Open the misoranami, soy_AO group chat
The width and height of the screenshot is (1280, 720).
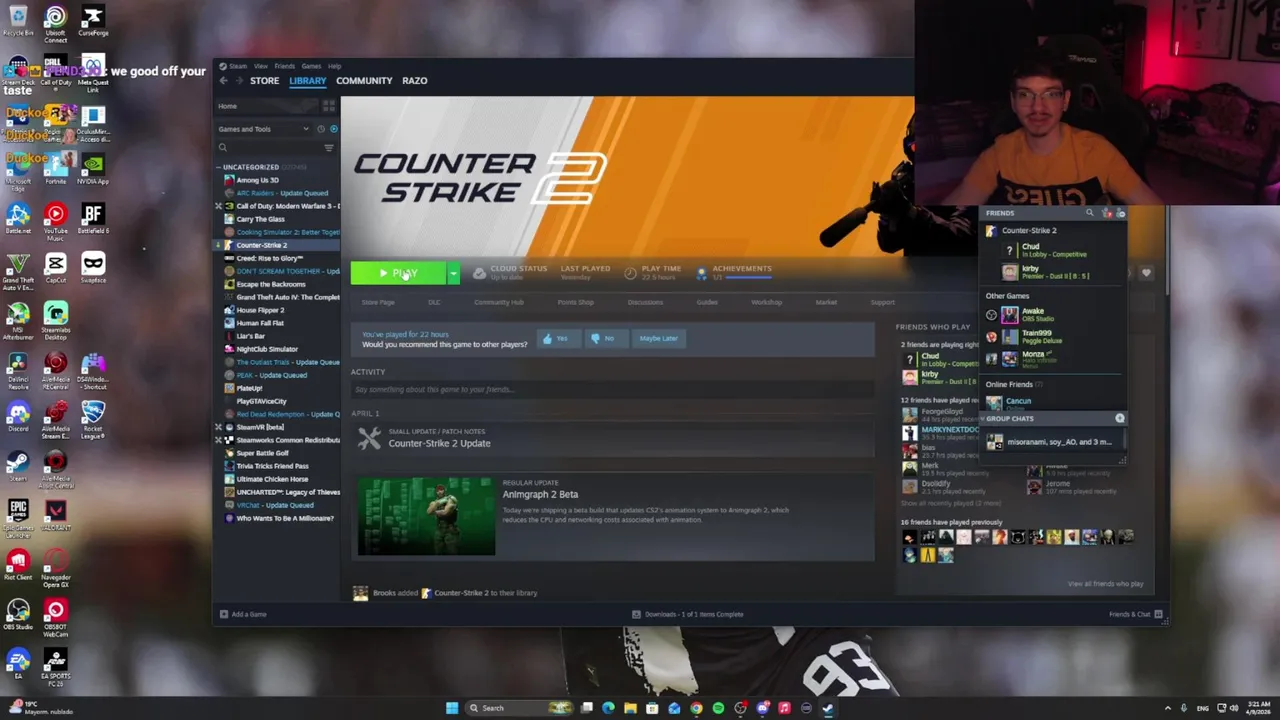1051,442
